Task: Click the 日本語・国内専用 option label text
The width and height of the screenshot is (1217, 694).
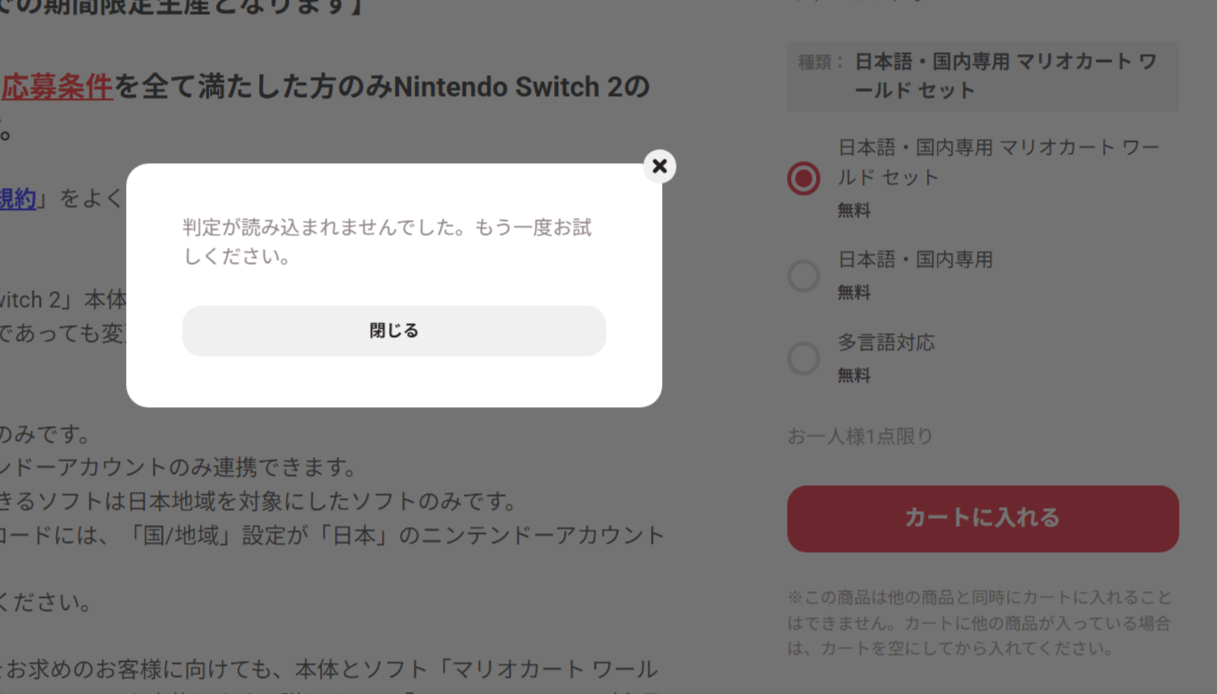Action: pyautogui.click(x=915, y=260)
